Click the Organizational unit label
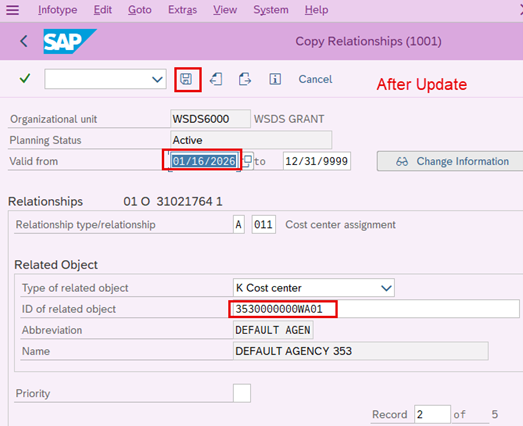523x426 pixels. (x=53, y=119)
